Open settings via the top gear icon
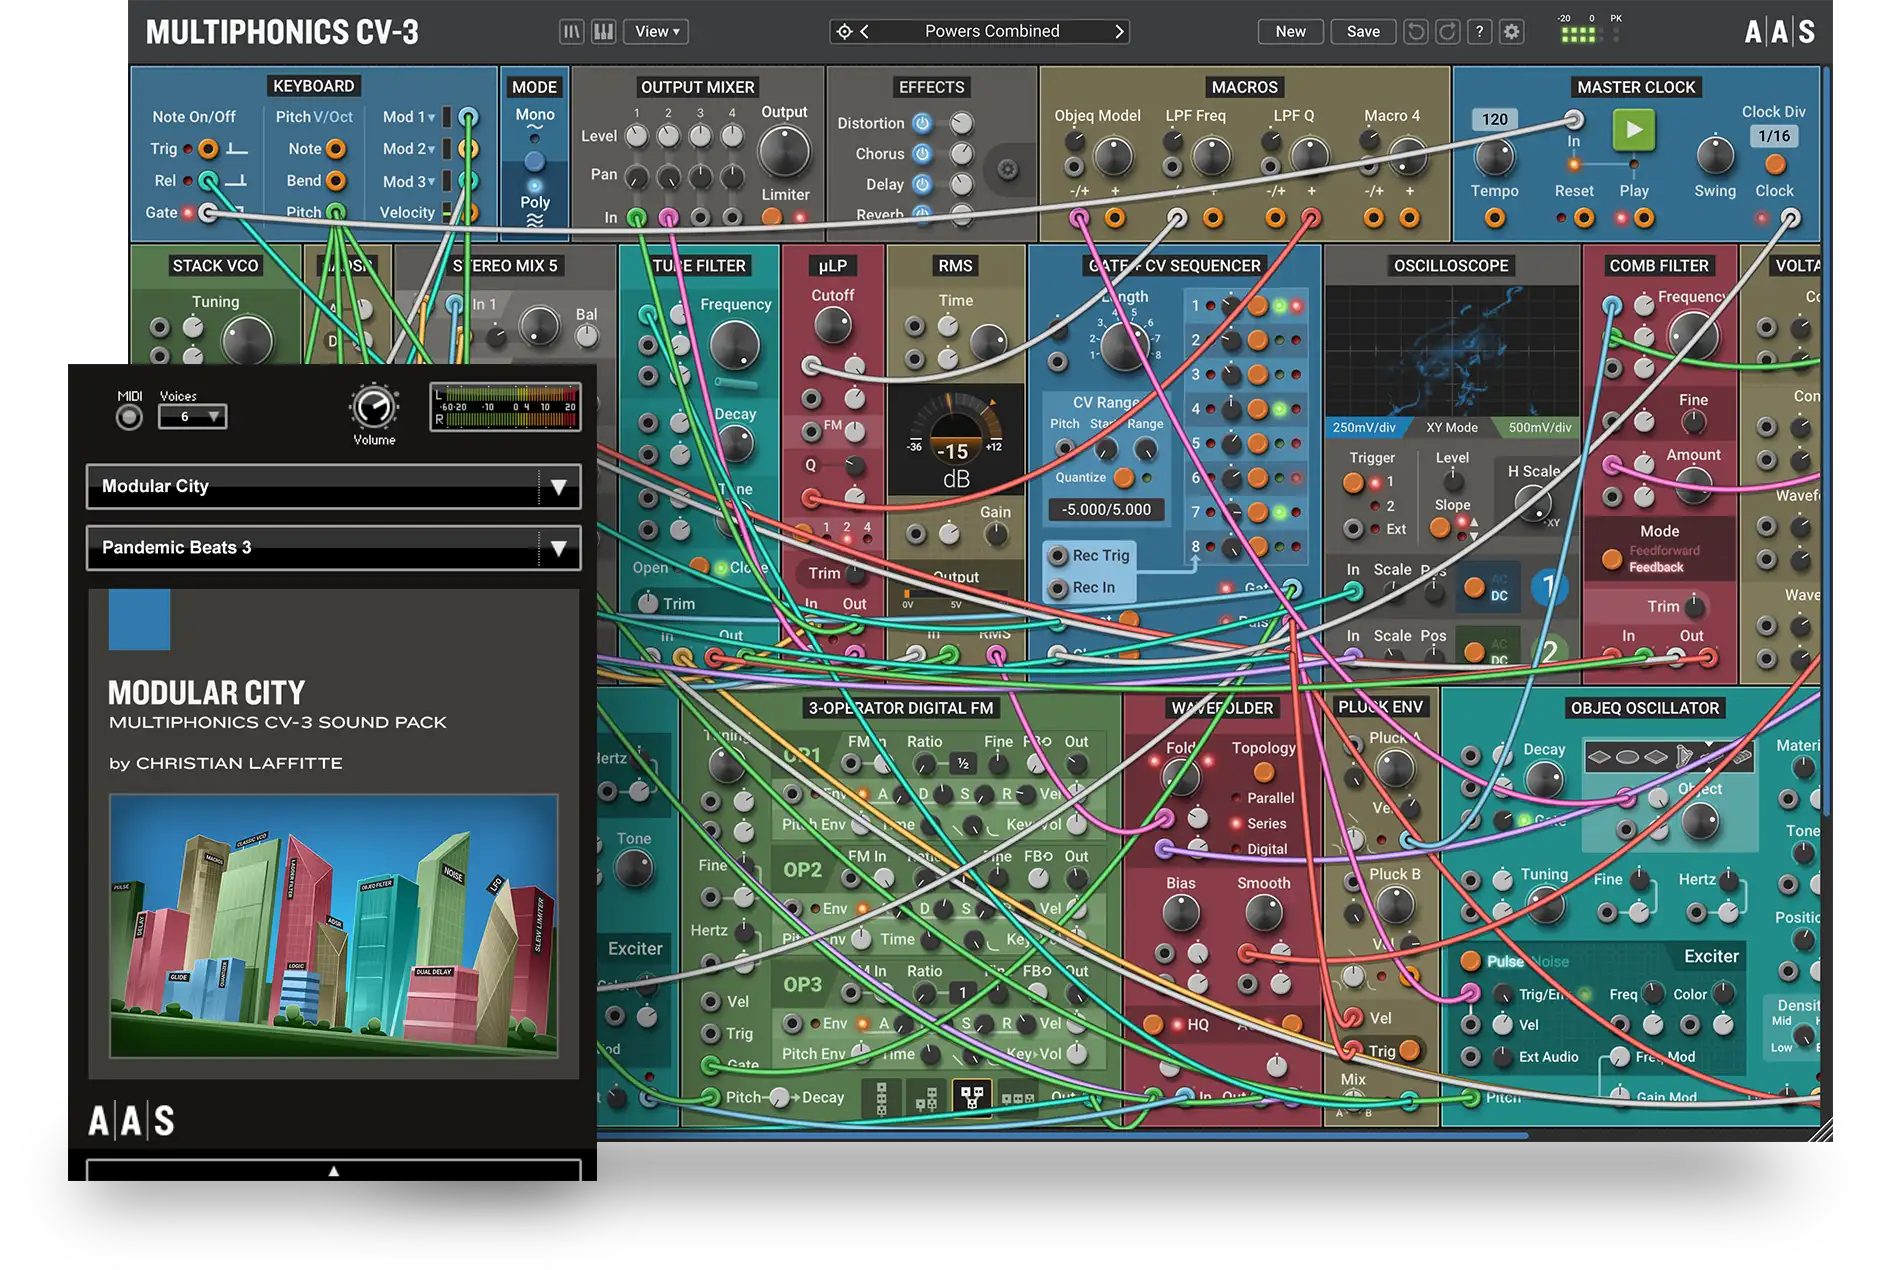 [x=1512, y=32]
